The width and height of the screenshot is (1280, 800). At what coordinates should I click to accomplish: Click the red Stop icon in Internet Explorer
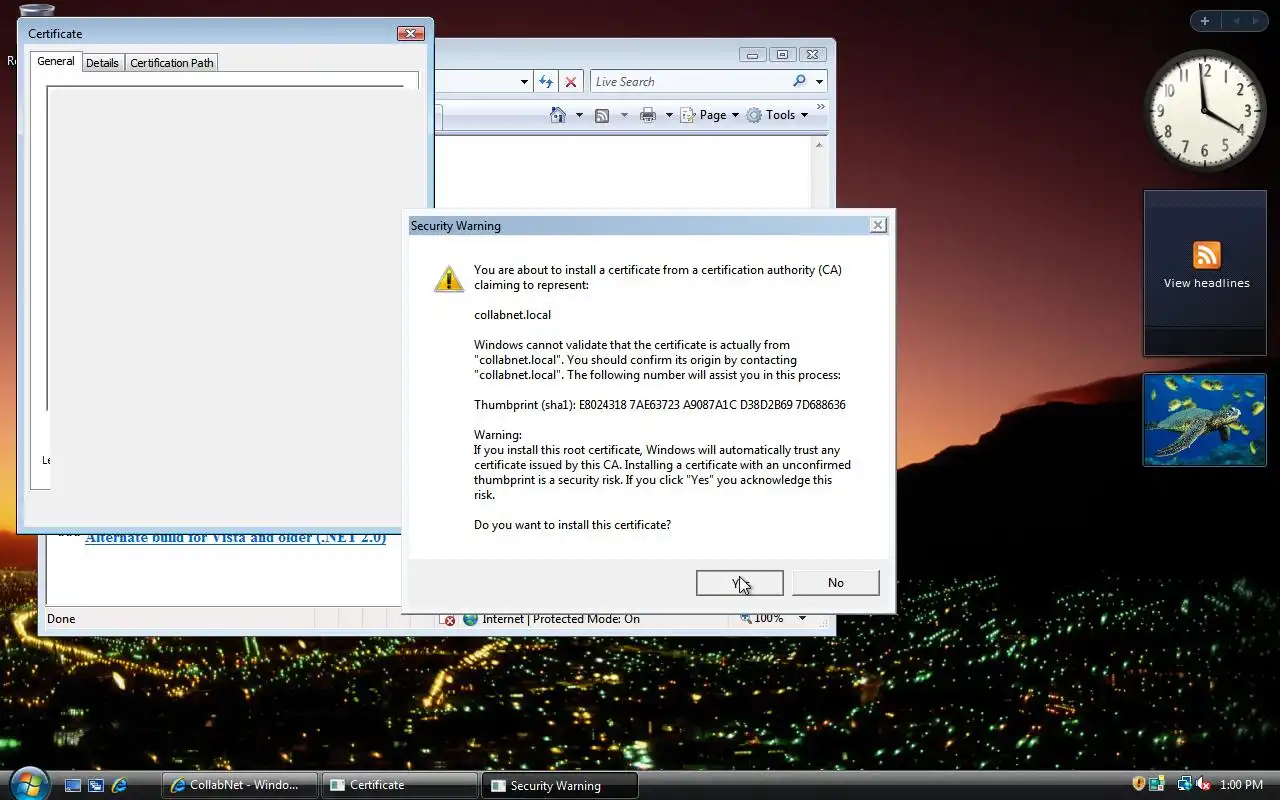[570, 82]
